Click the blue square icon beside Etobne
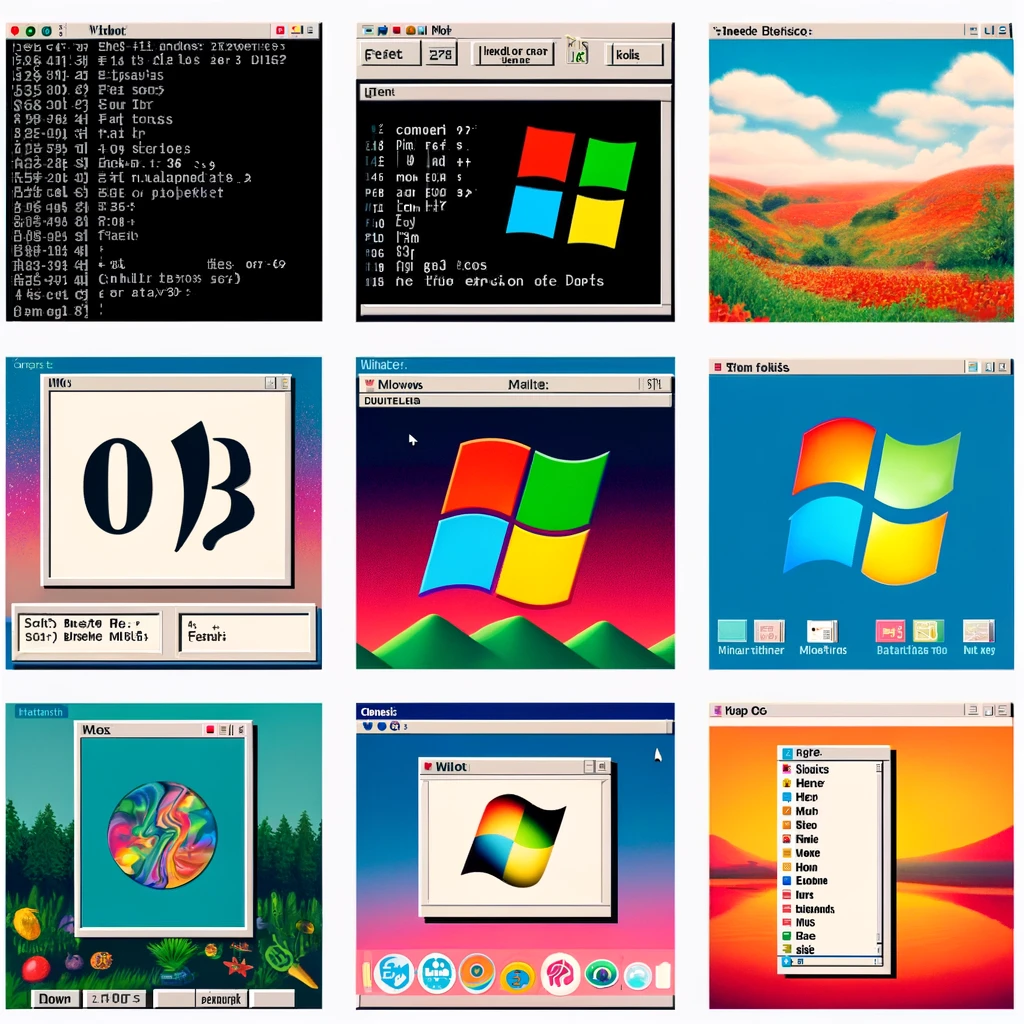1024x1024 pixels. coord(787,880)
